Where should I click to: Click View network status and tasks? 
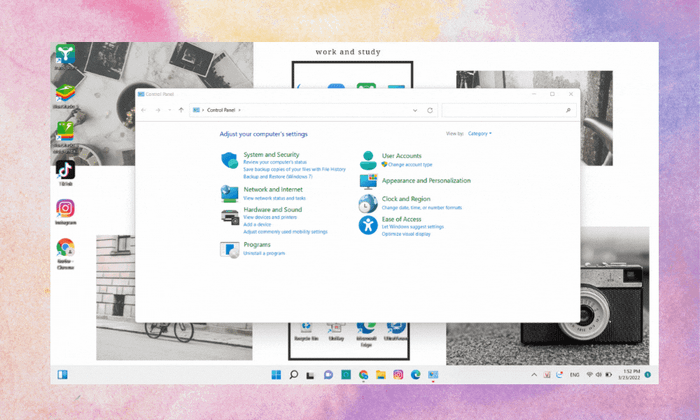click(x=275, y=198)
